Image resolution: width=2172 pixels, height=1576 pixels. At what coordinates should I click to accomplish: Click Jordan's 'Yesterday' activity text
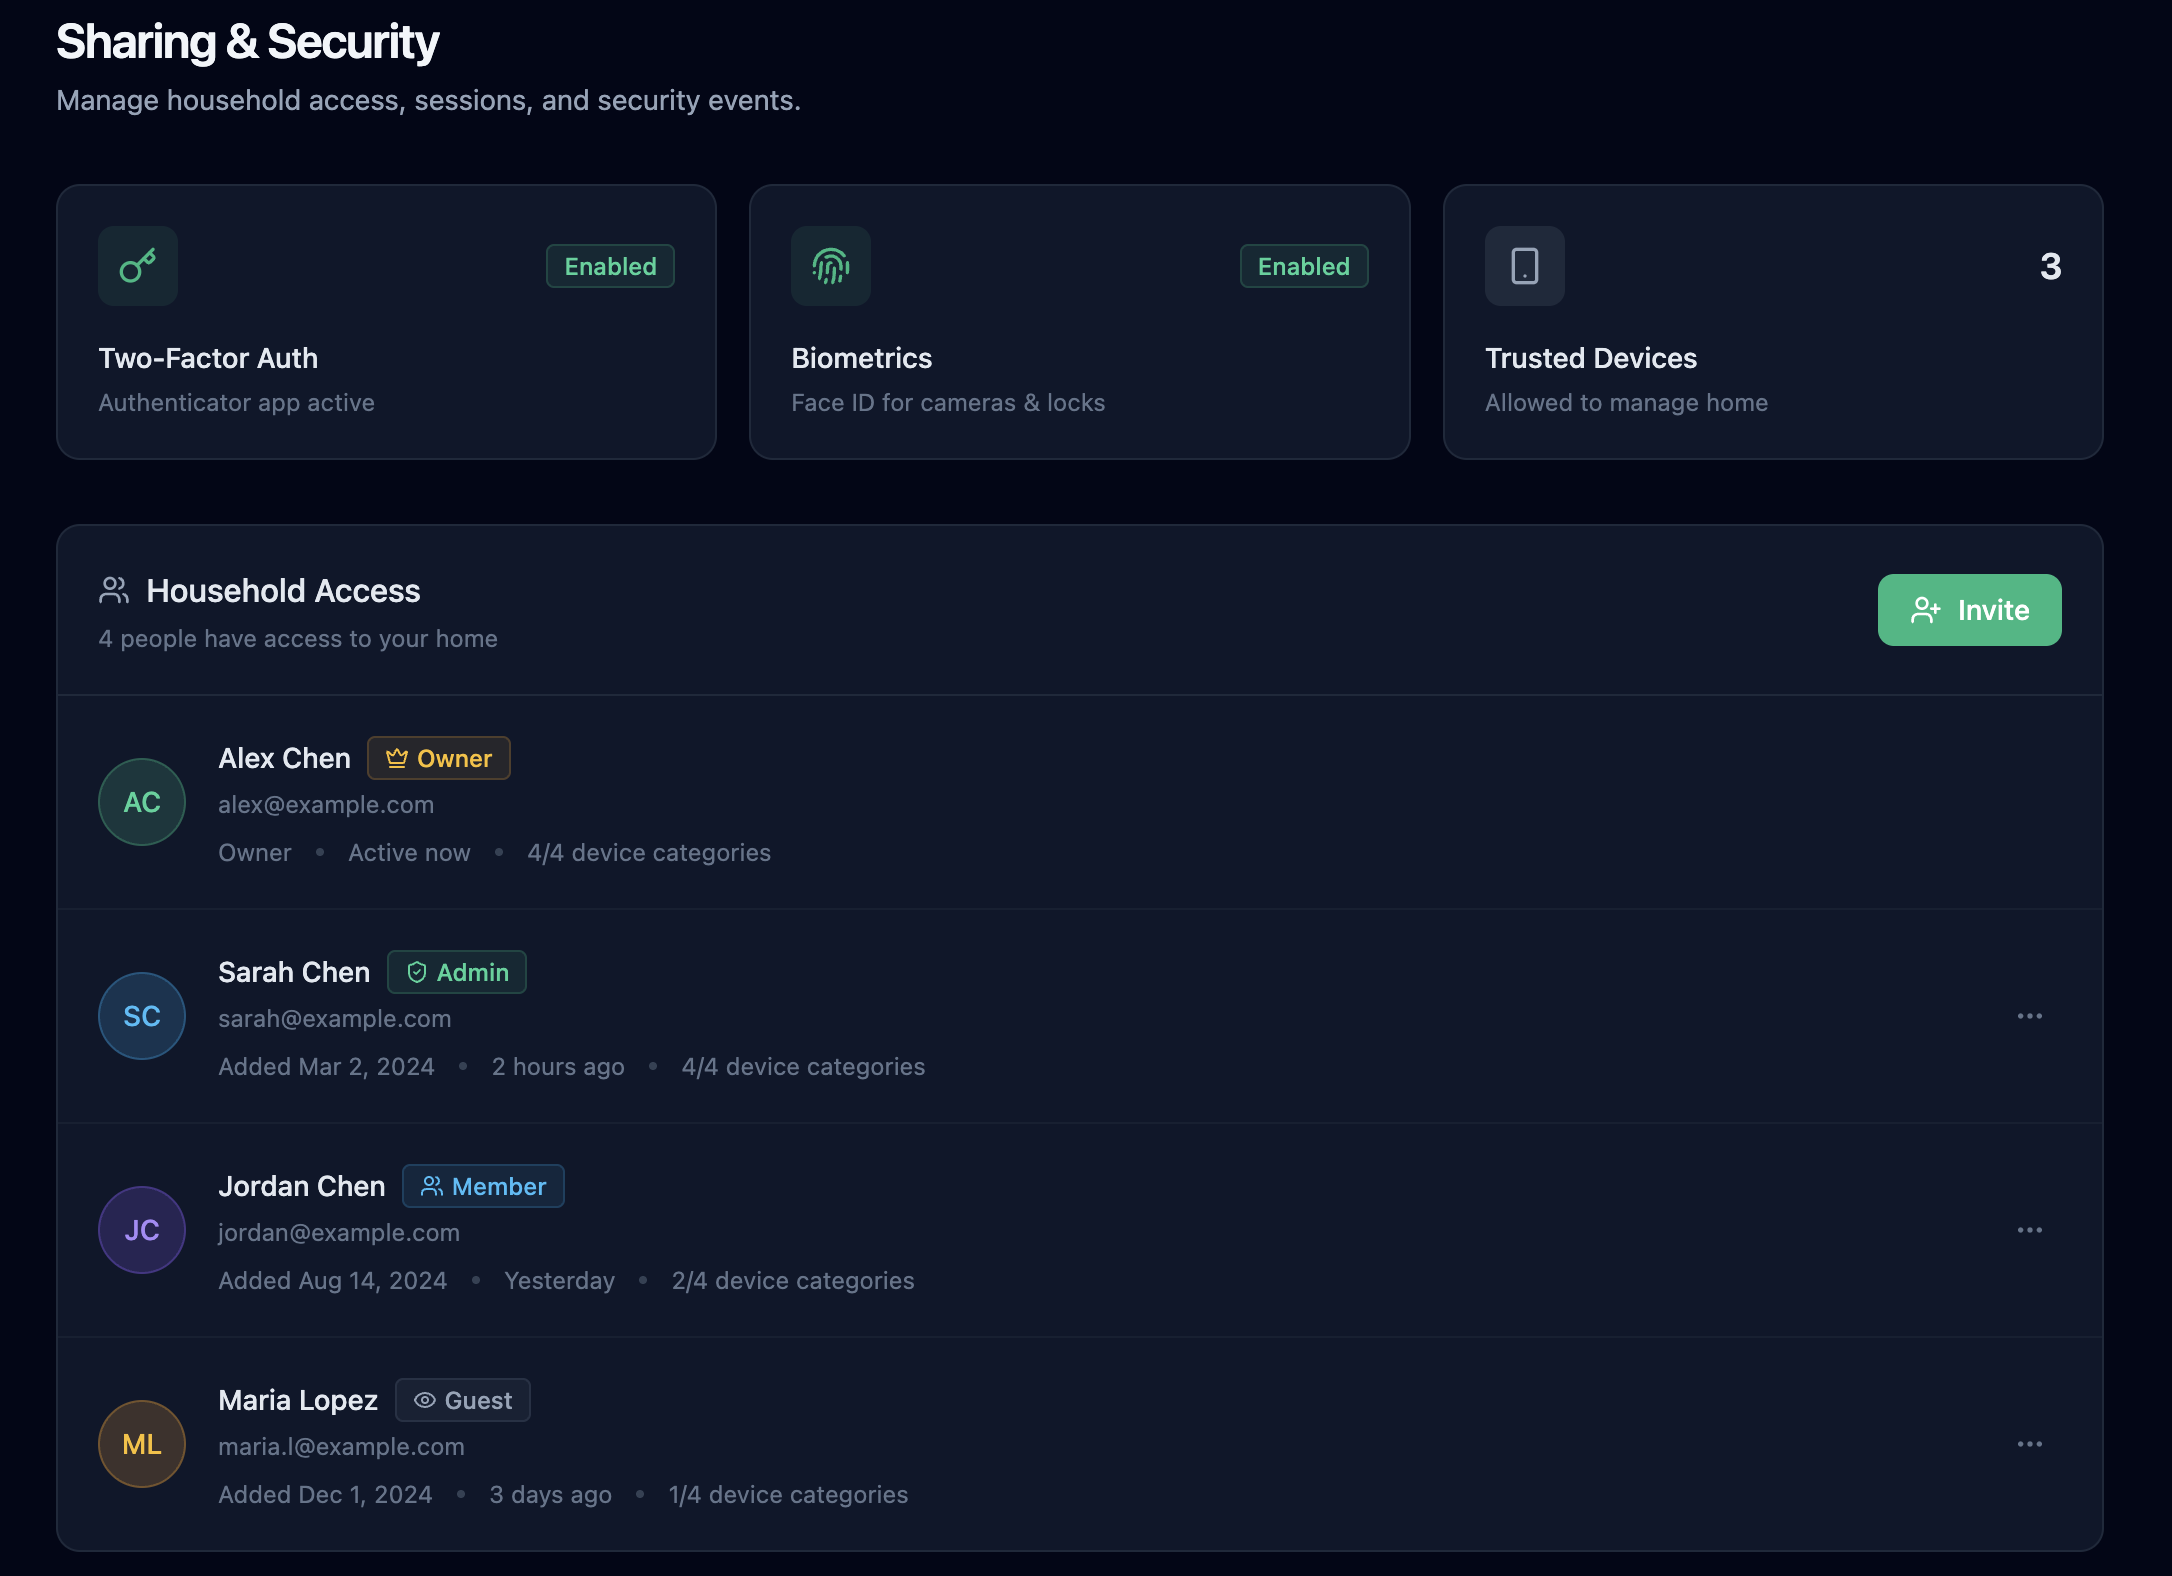tap(559, 1281)
